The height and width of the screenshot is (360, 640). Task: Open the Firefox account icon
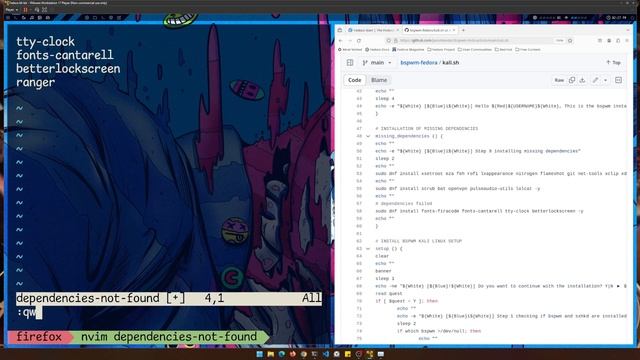pyautogui.click(x=609, y=40)
